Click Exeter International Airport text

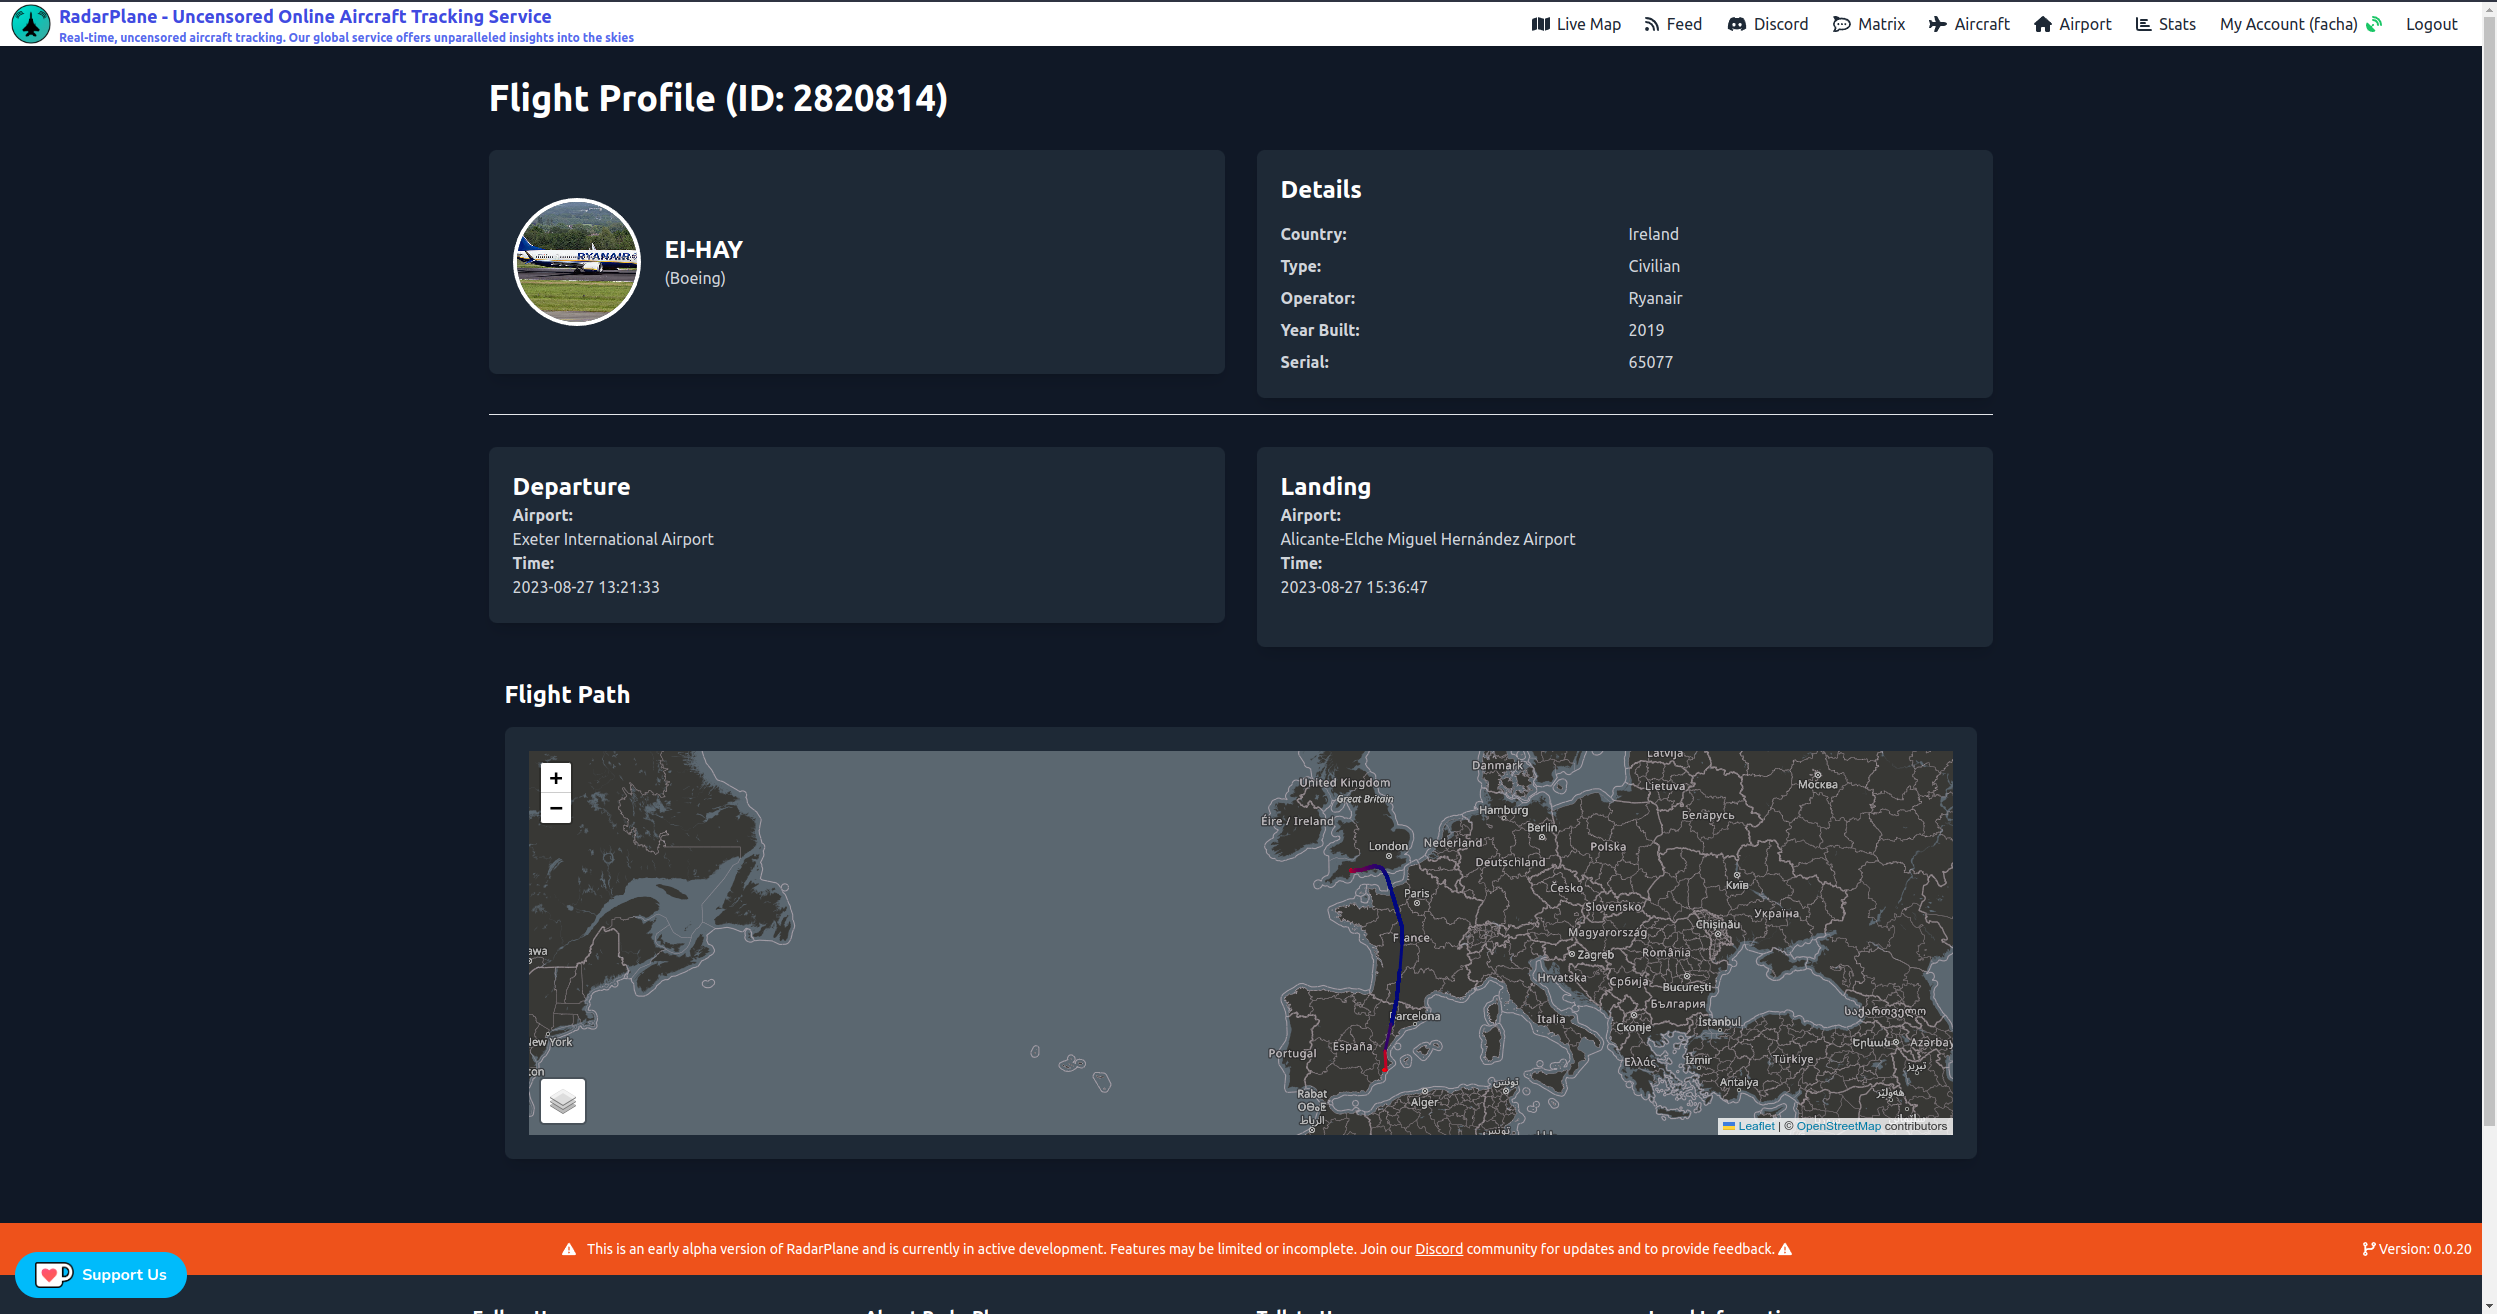point(613,539)
